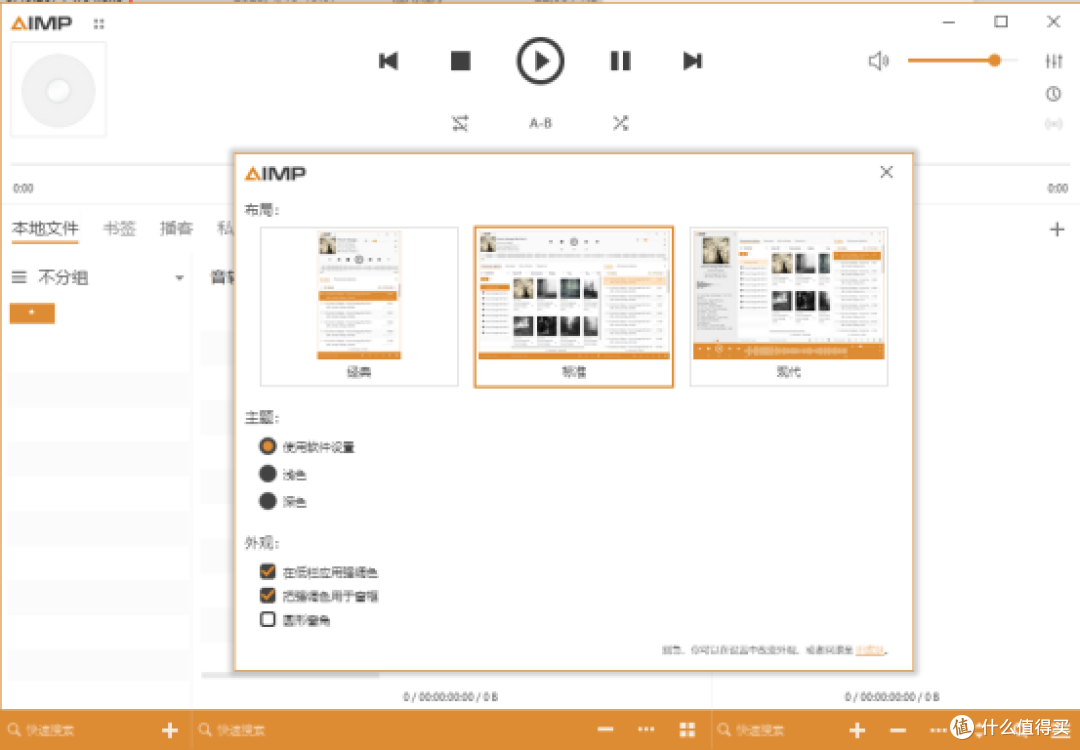Expand the 不分组 grouping dropdown

(x=179, y=278)
